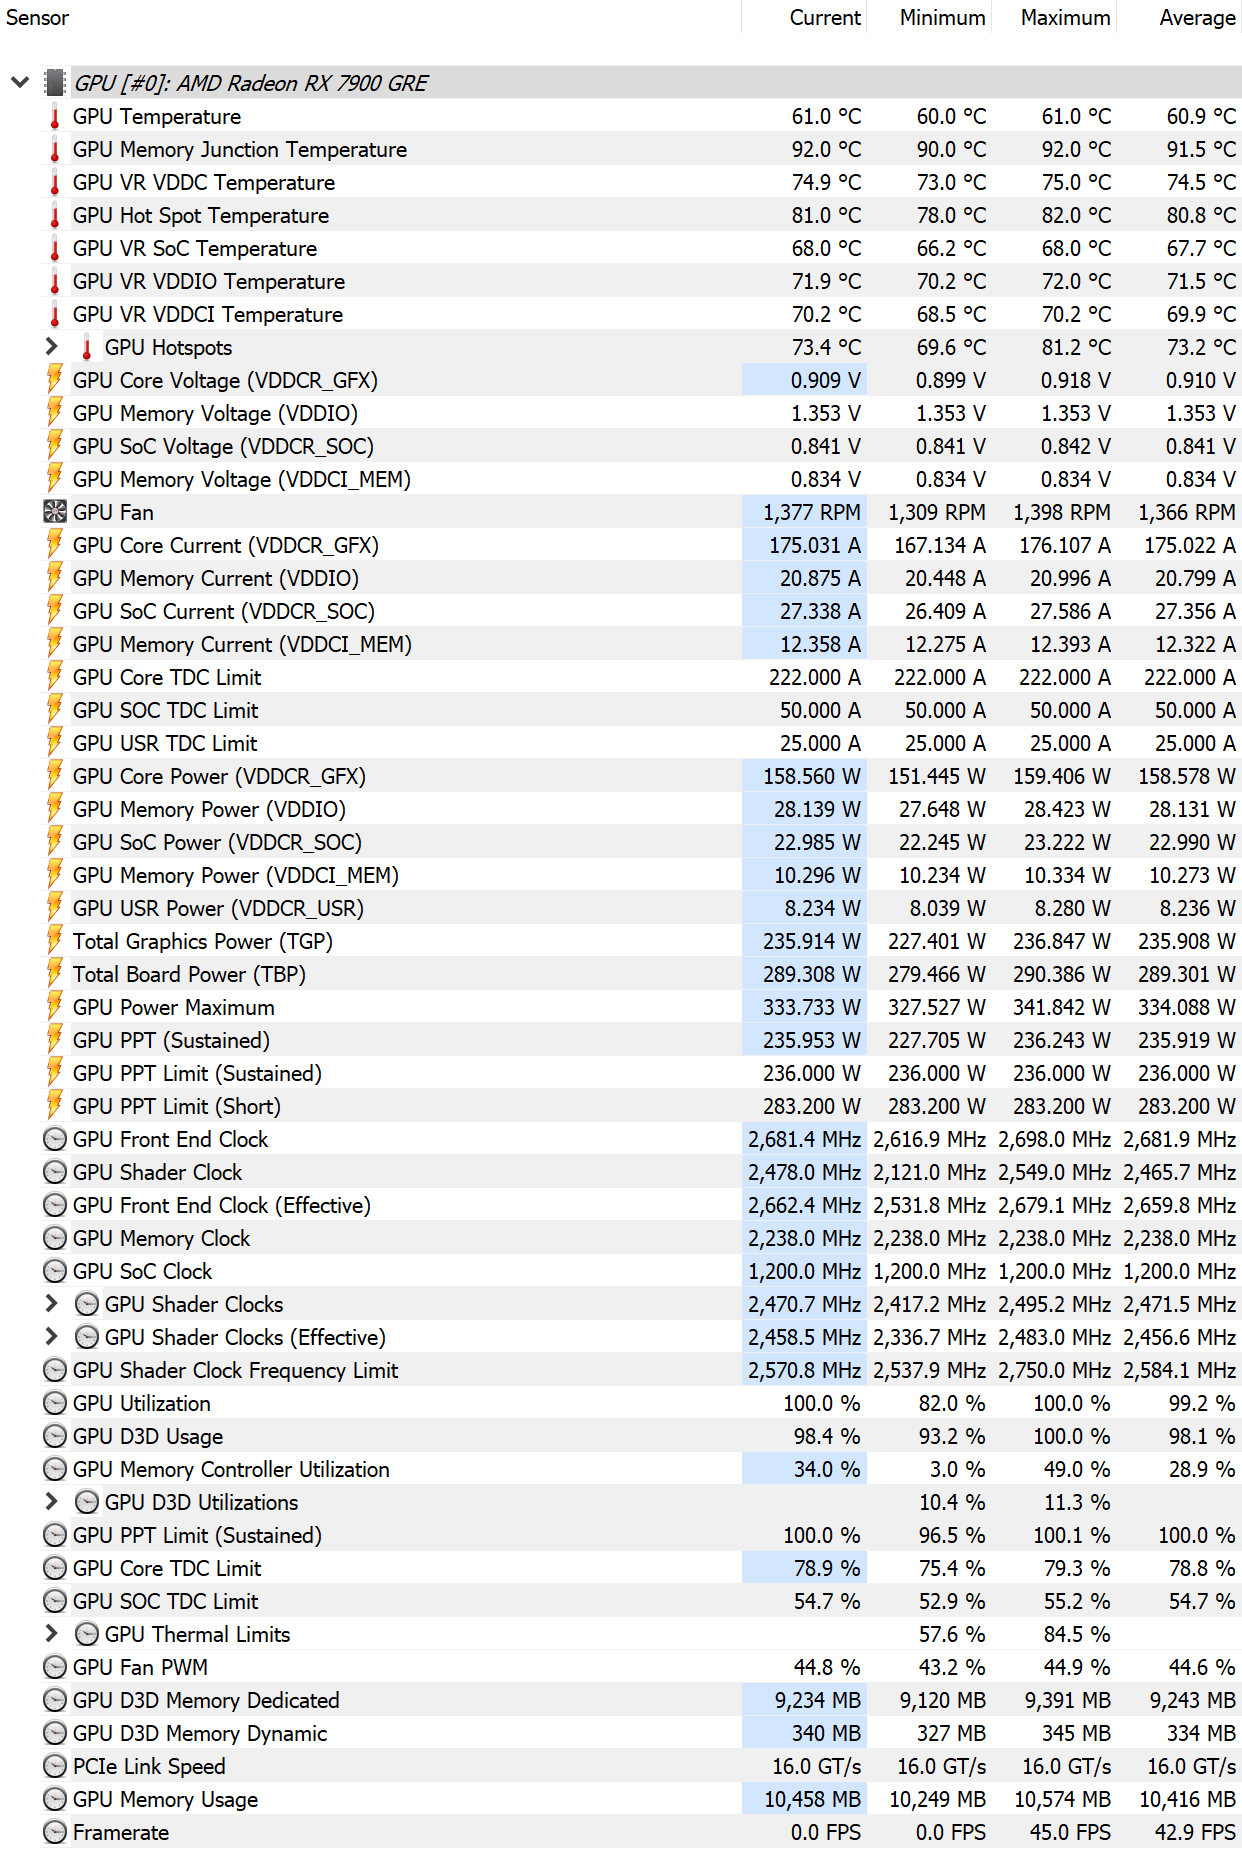The width and height of the screenshot is (1242, 1869).
Task: Click lightning icon beside Total Board Power (TBP)
Action: click(55, 974)
